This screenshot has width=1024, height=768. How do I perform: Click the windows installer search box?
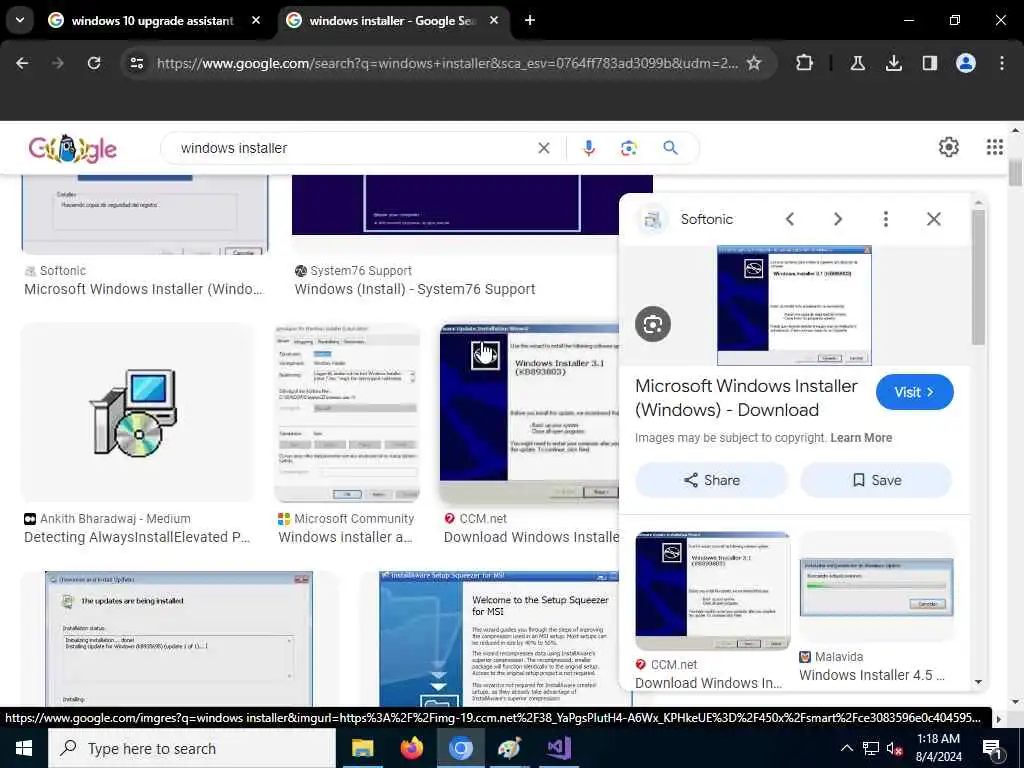click(x=353, y=148)
